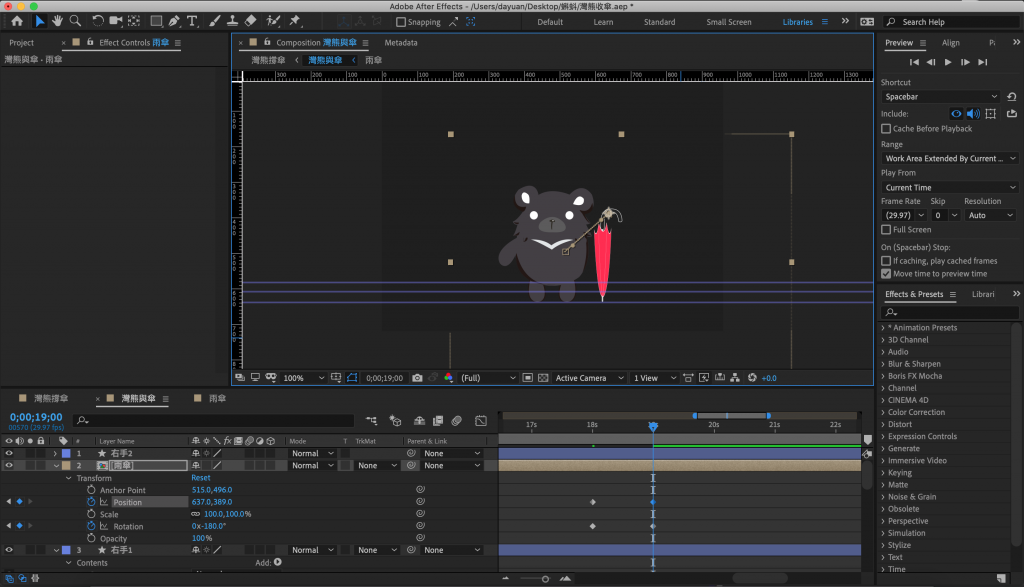Reset preview settings icon
Viewport: 1024px width, 587px height.
(1012, 97)
